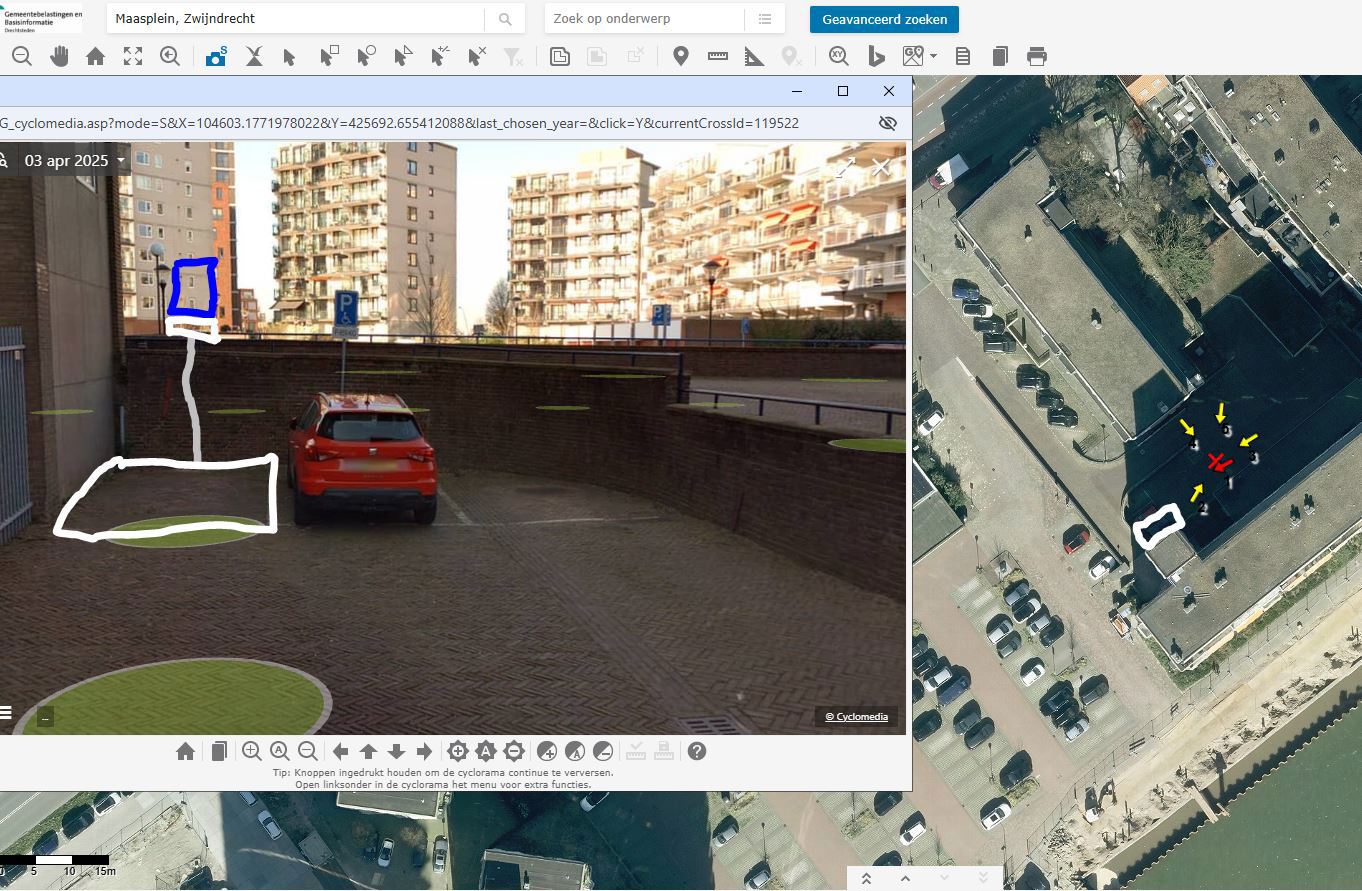1362x891 pixels.
Task: Open the print map tool
Action: pyautogui.click(x=1037, y=57)
